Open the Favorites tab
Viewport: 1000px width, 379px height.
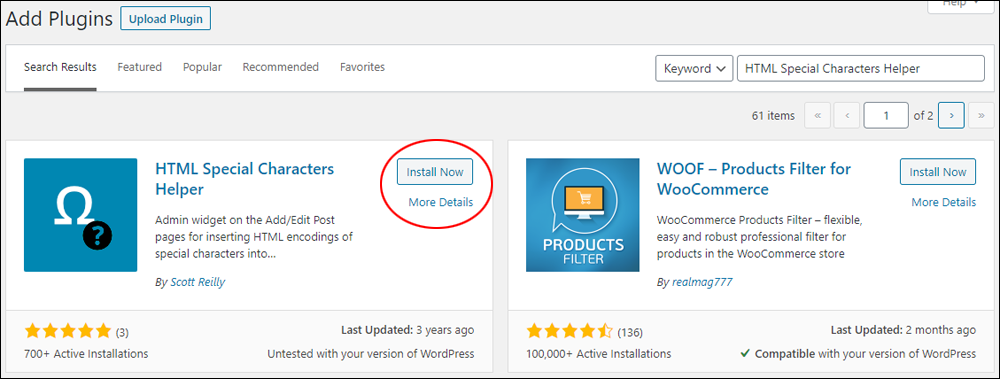coord(362,67)
